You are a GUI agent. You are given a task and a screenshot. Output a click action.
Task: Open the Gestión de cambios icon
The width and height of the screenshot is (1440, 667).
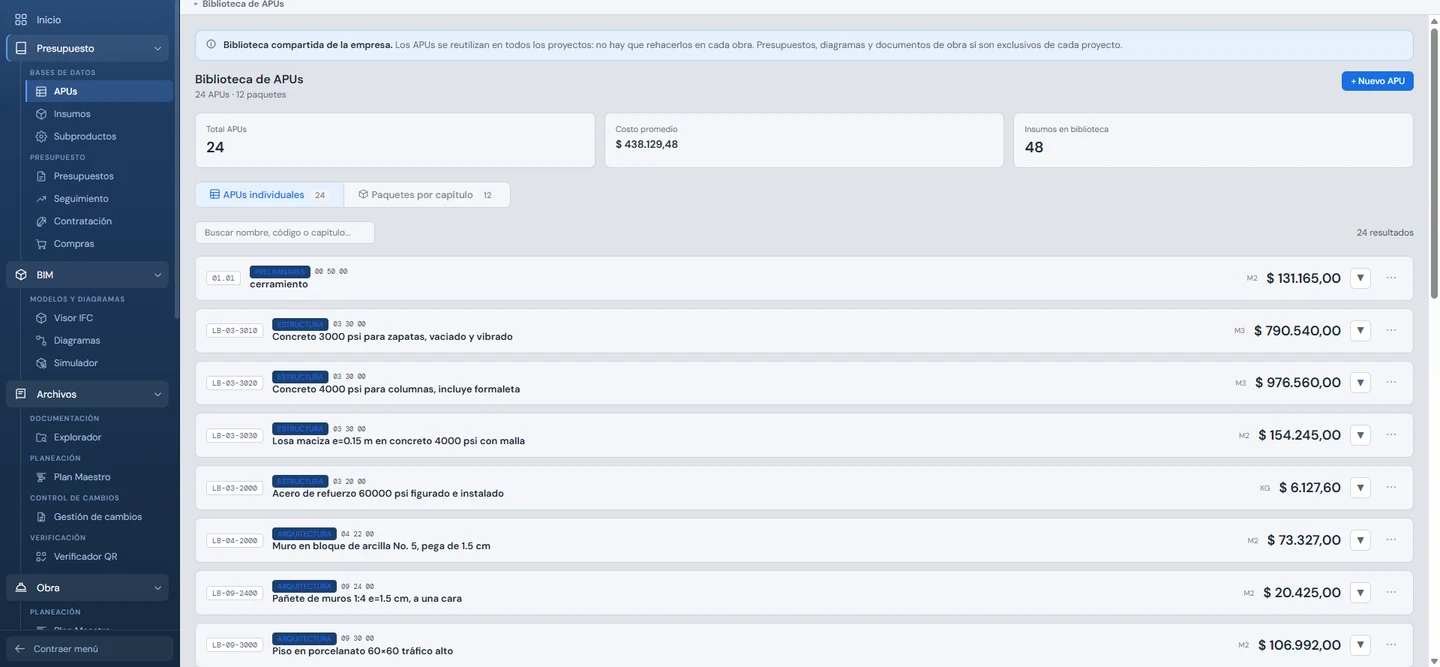coord(41,517)
